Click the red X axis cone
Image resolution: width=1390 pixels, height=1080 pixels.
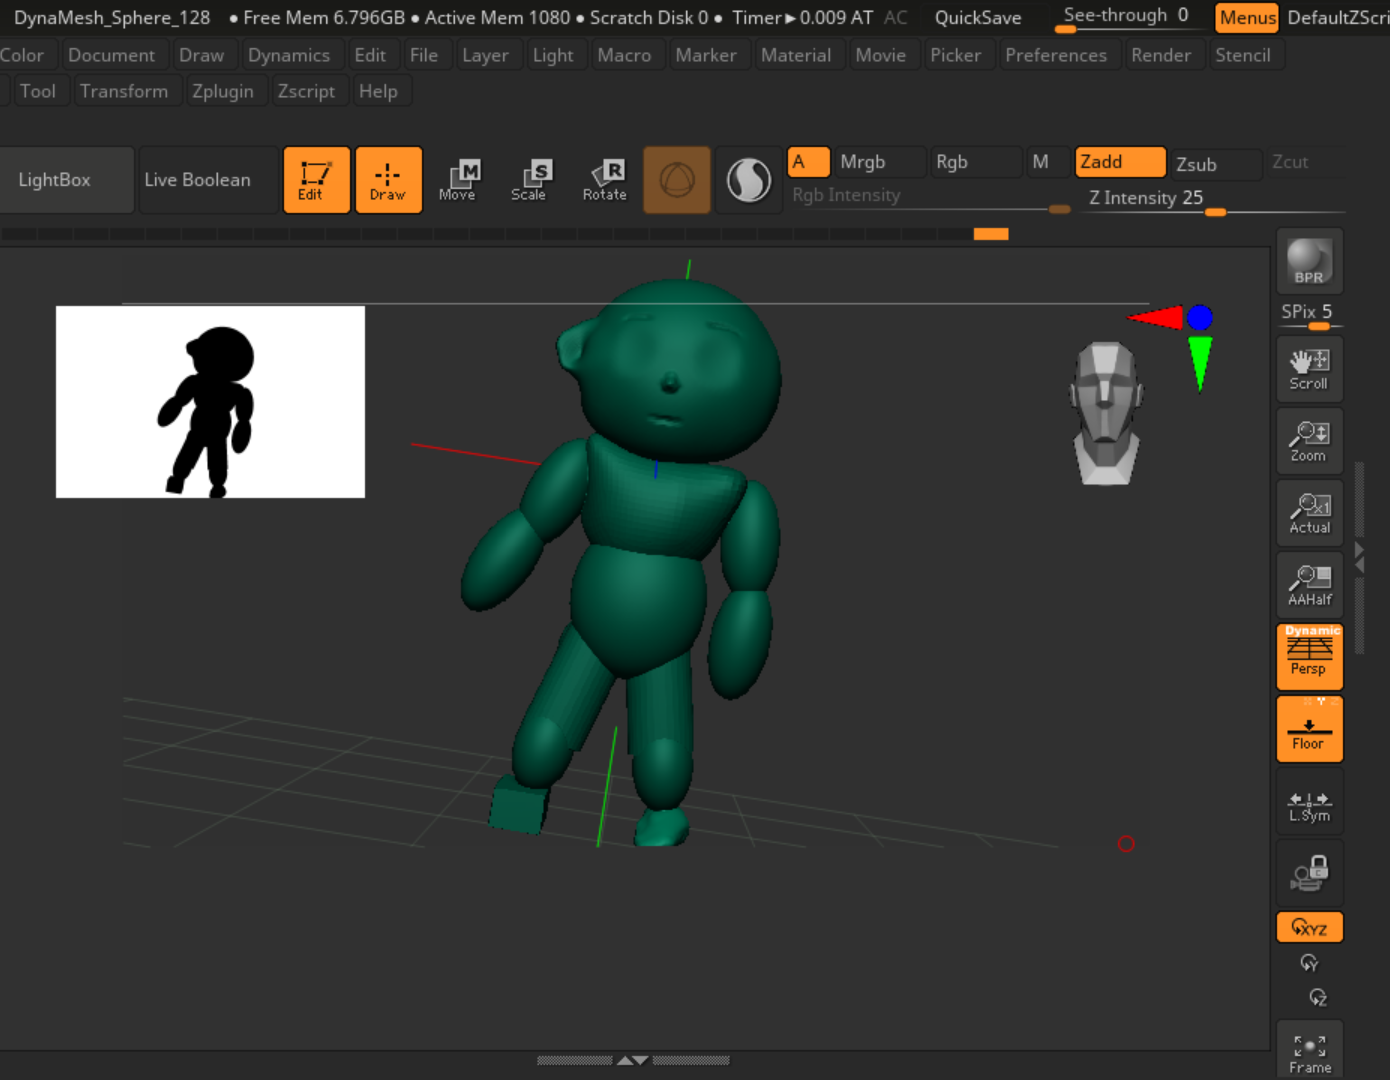[1156, 318]
